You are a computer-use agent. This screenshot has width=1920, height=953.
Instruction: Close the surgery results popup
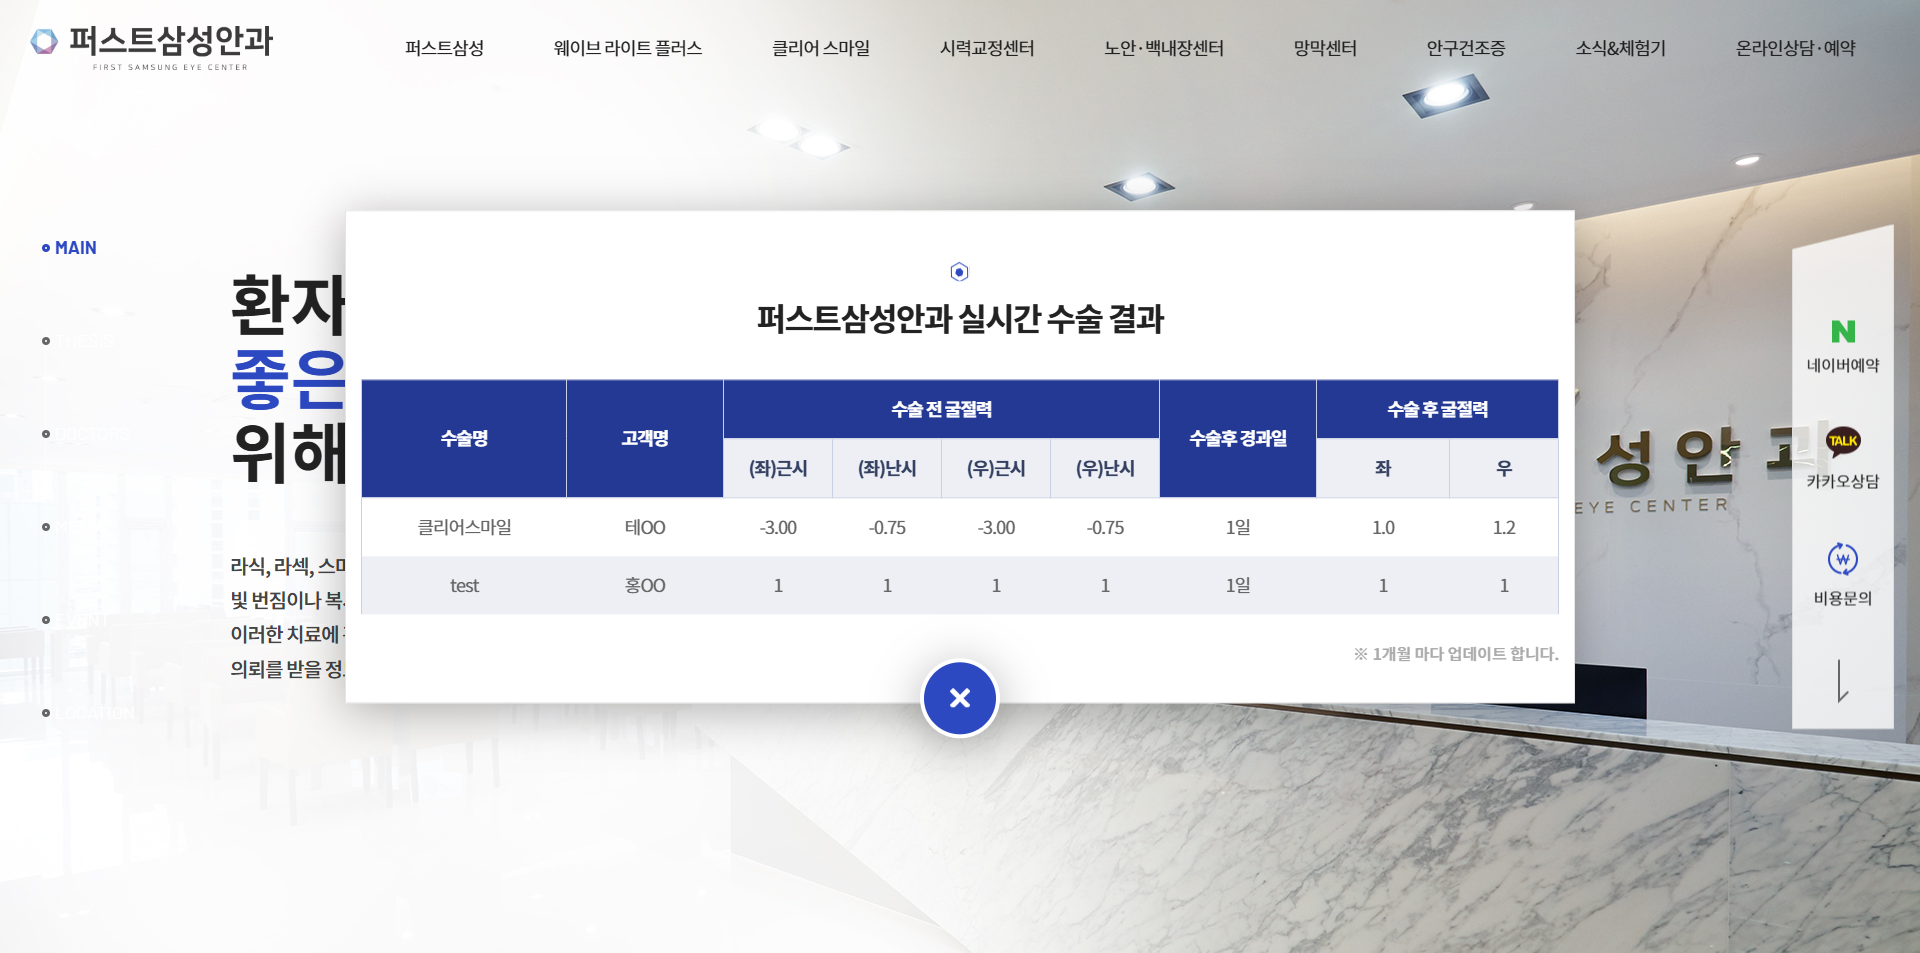click(x=959, y=698)
